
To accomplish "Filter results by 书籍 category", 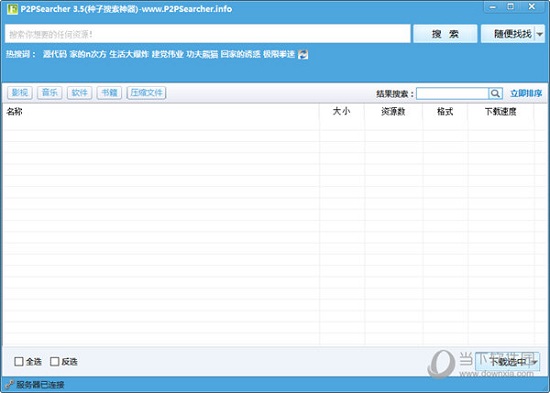I will point(109,93).
